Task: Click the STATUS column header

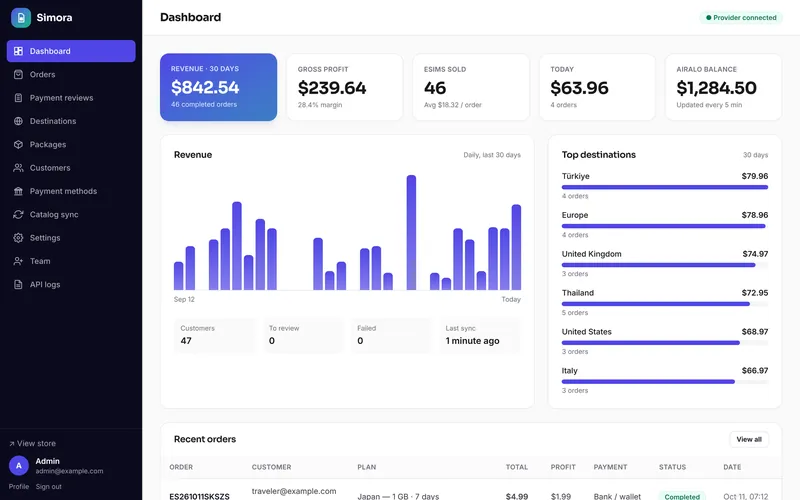Action: coord(672,467)
